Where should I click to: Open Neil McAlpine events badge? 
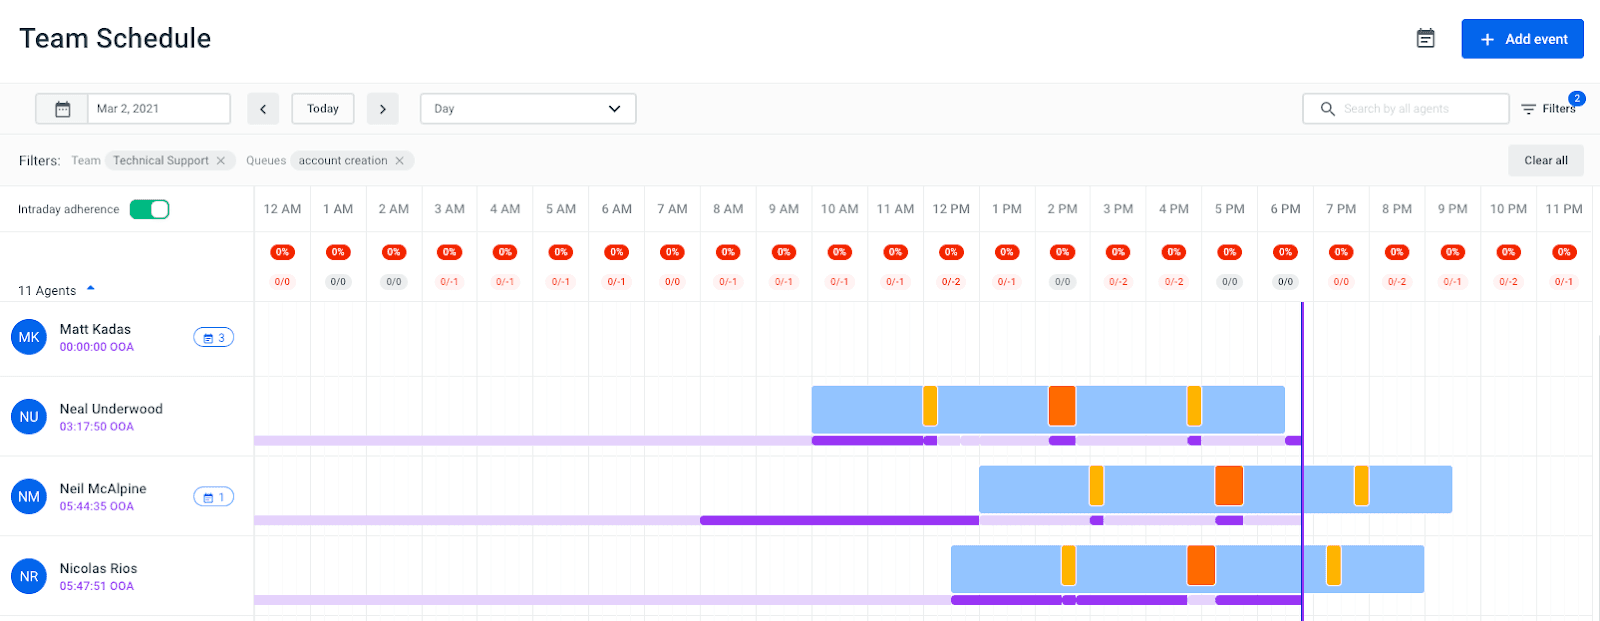[213, 497]
